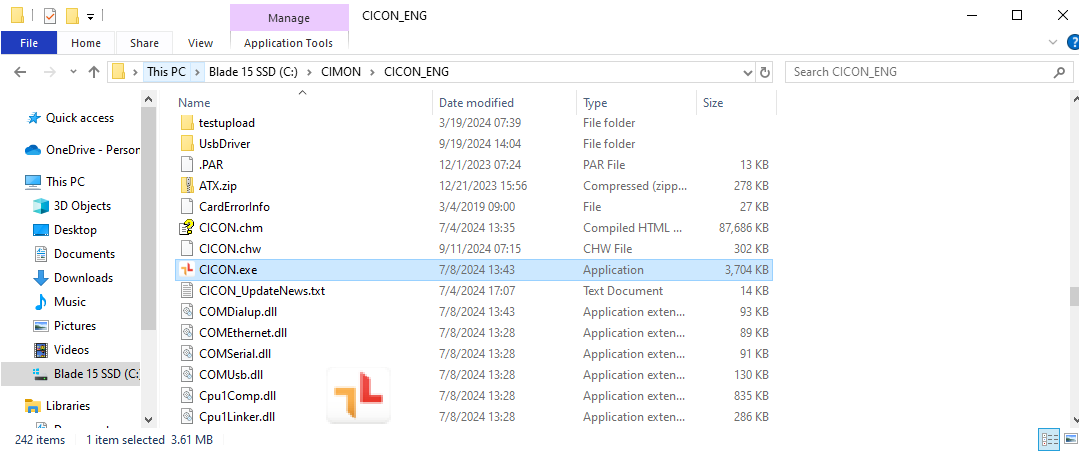Open the View ribbon tab
1079x453 pixels.
coord(200,43)
